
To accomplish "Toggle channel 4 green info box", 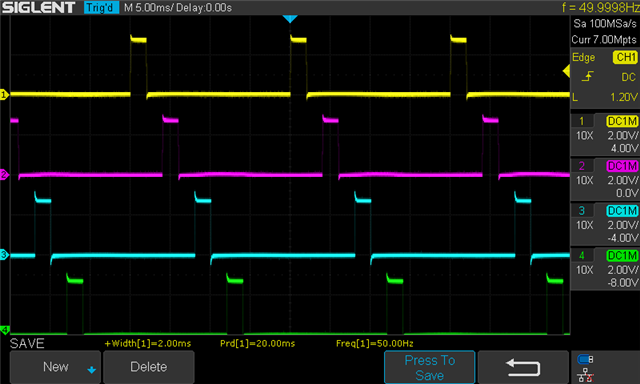I will pyautogui.click(x=604, y=269).
